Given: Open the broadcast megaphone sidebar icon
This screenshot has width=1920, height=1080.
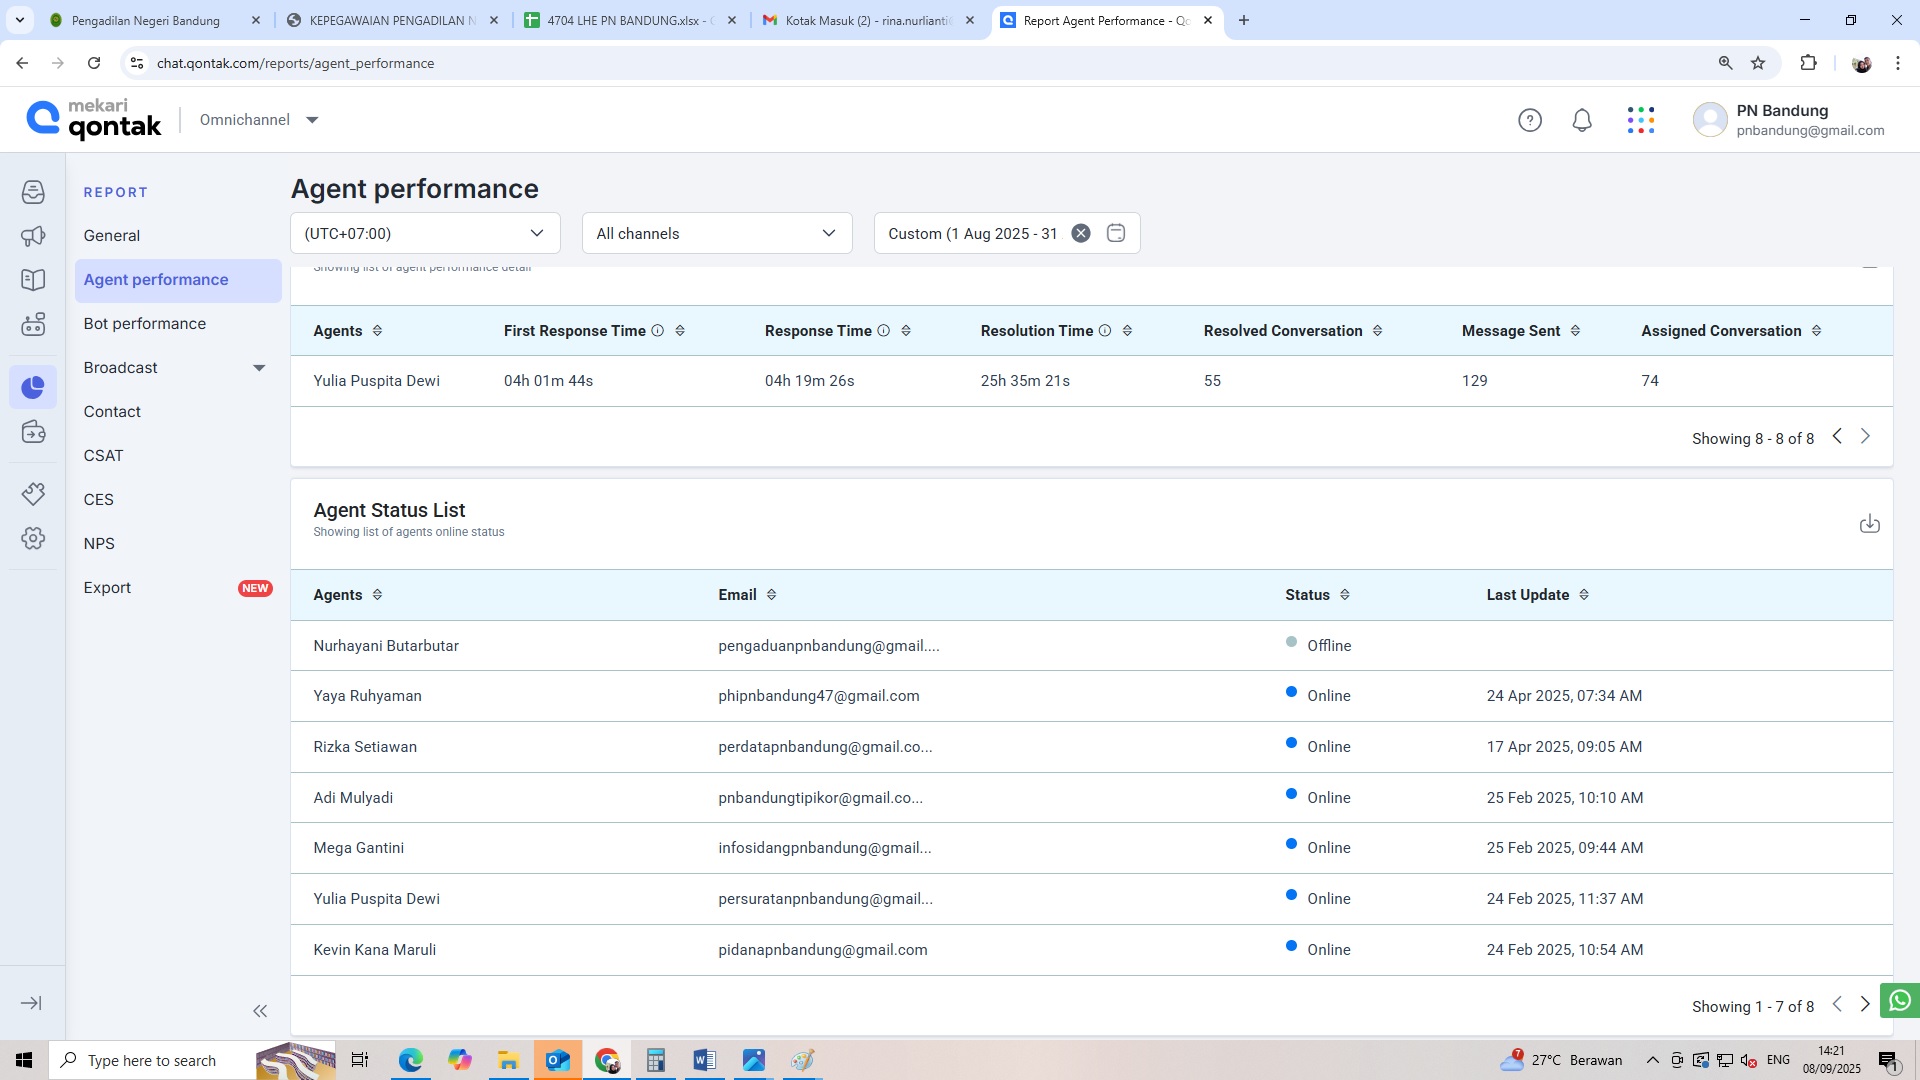Looking at the screenshot, I should point(33,236).
